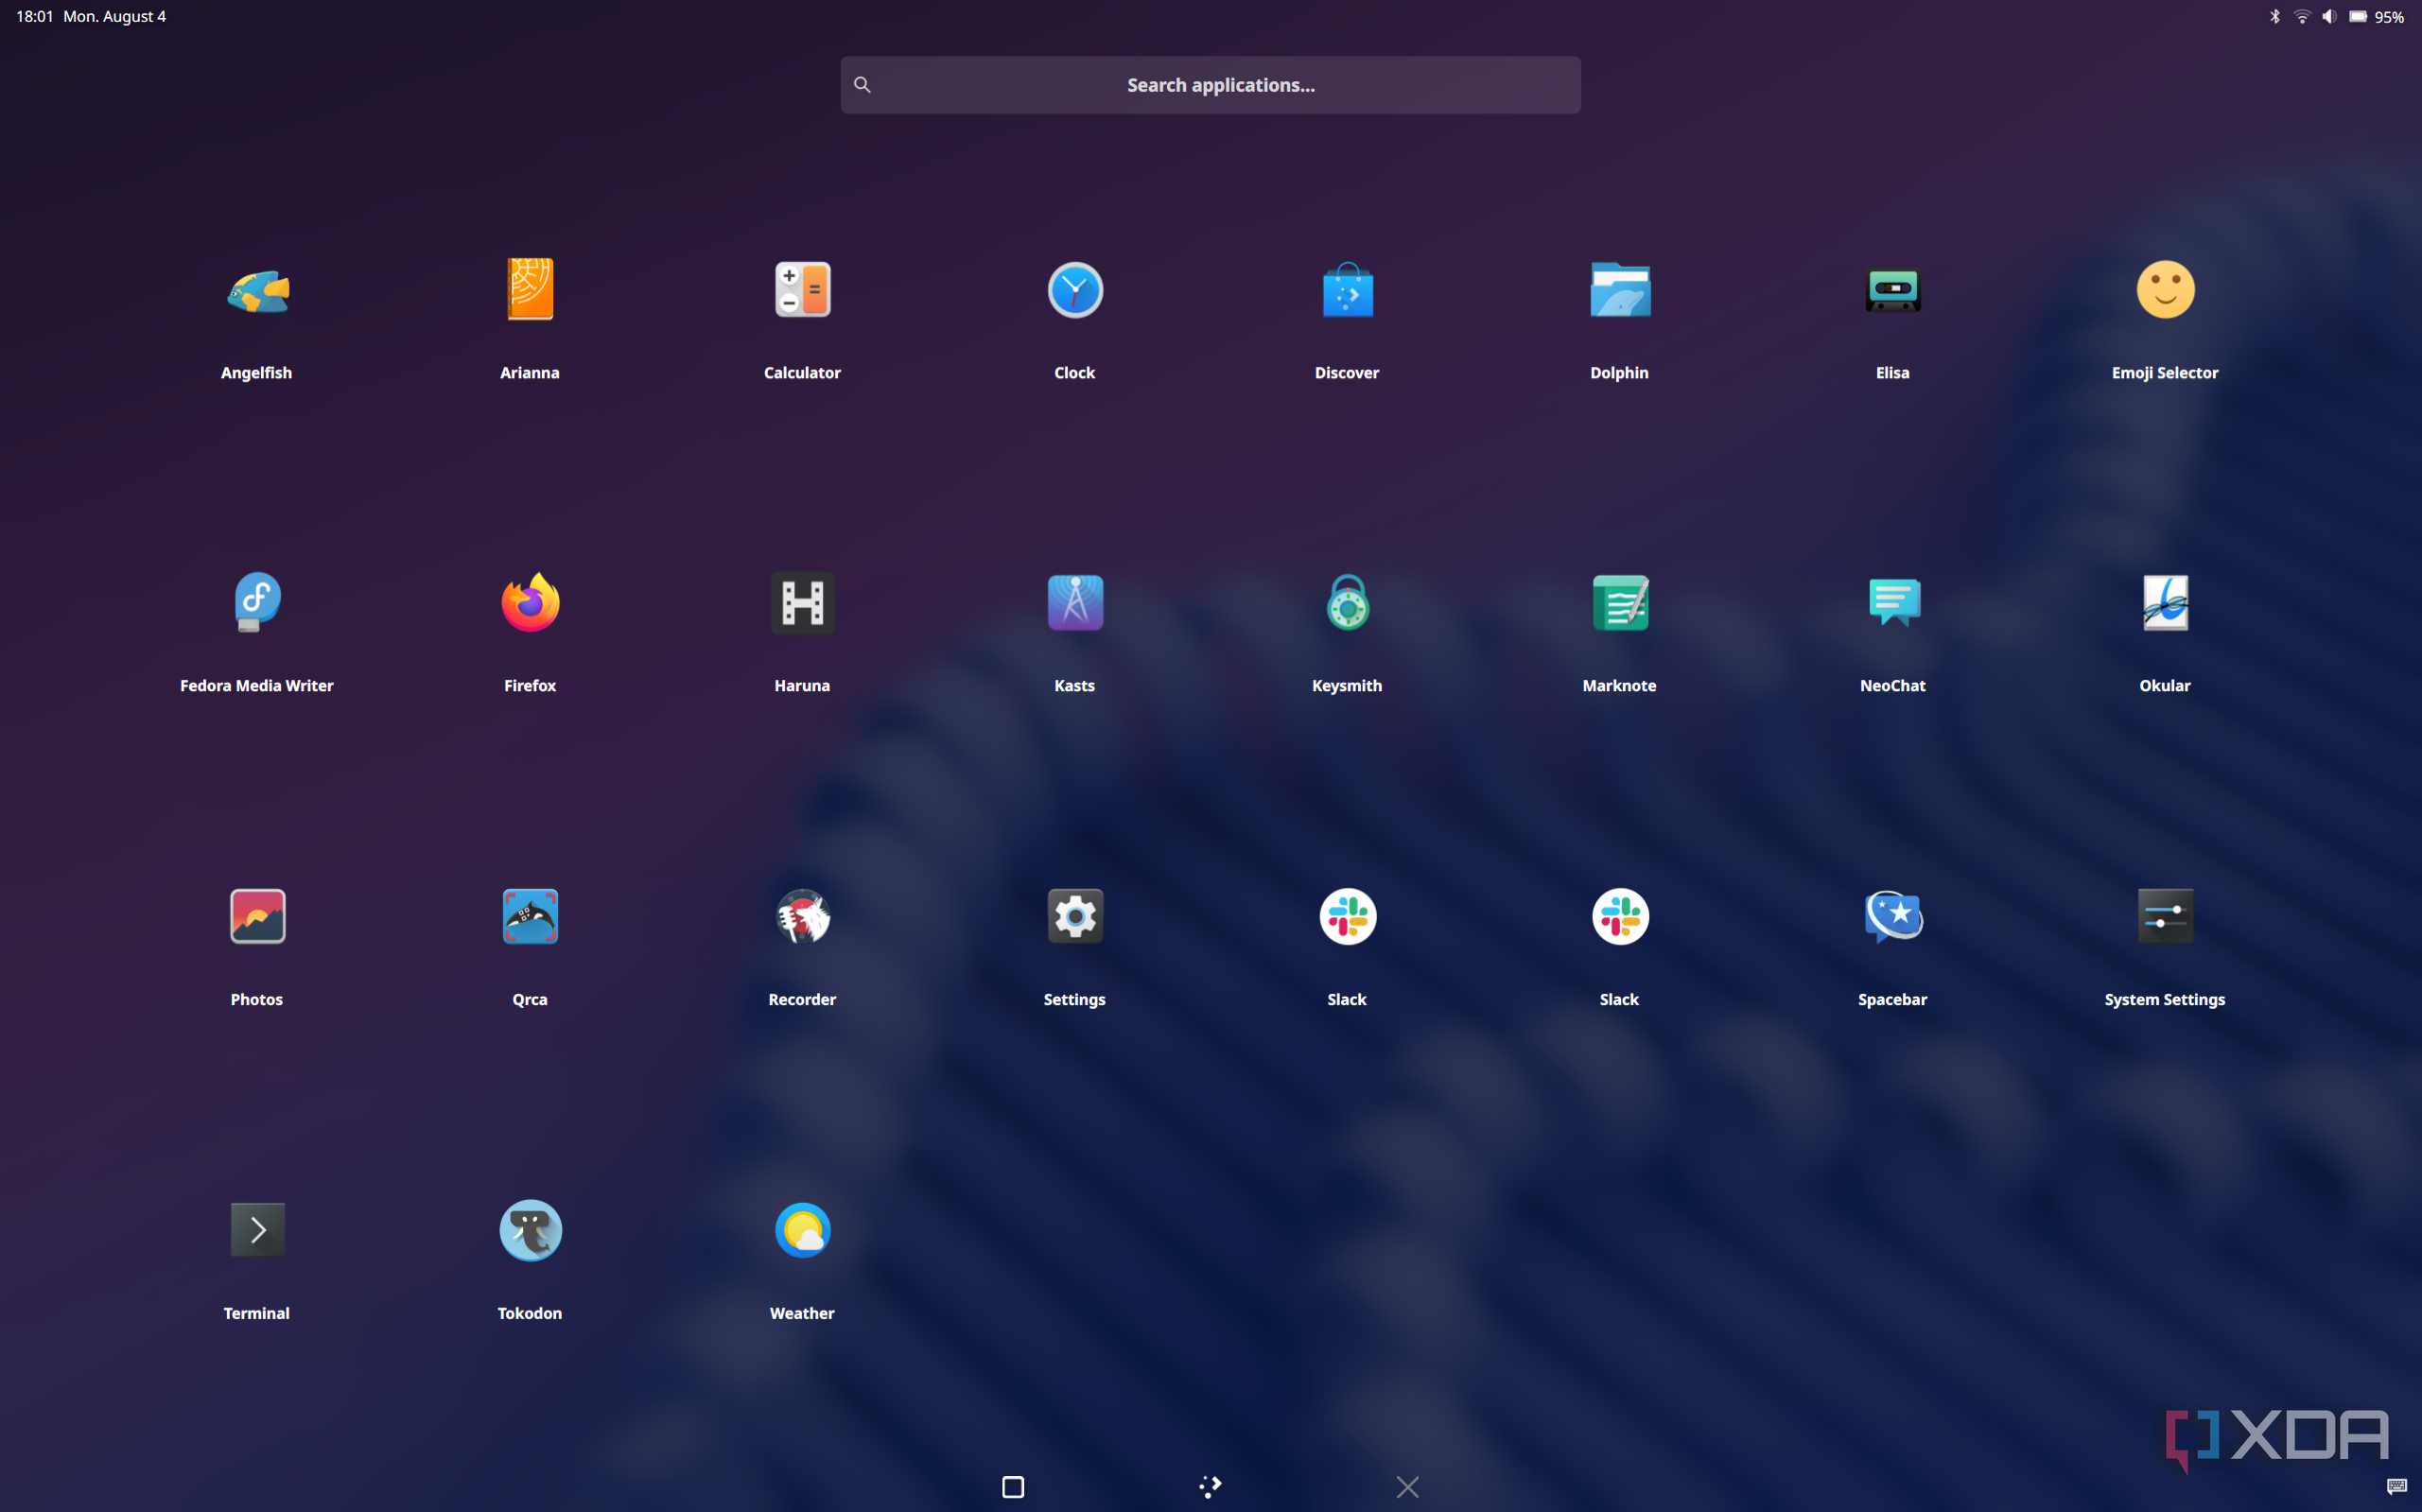Show the on-screen keyboard
This screenshot has width=2422, height=1512.
click(x=2397, y=1487)
